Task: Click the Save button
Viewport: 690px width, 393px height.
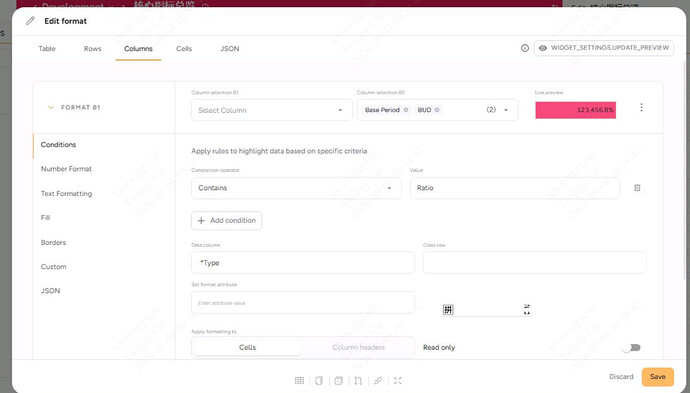Action: pos(657,377)
